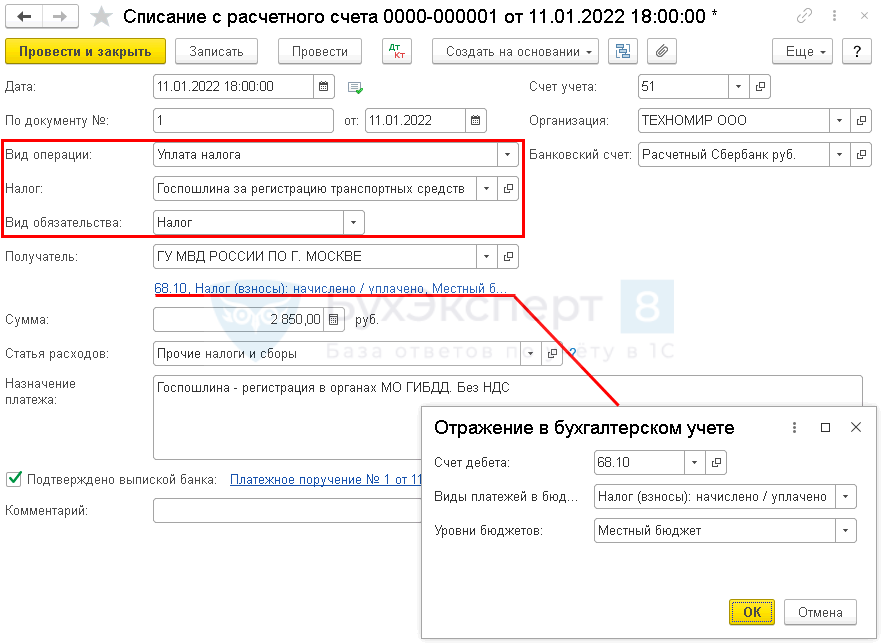Open calendar picker for Дата field
885x643 pixels.
click(x=323, y=87)
